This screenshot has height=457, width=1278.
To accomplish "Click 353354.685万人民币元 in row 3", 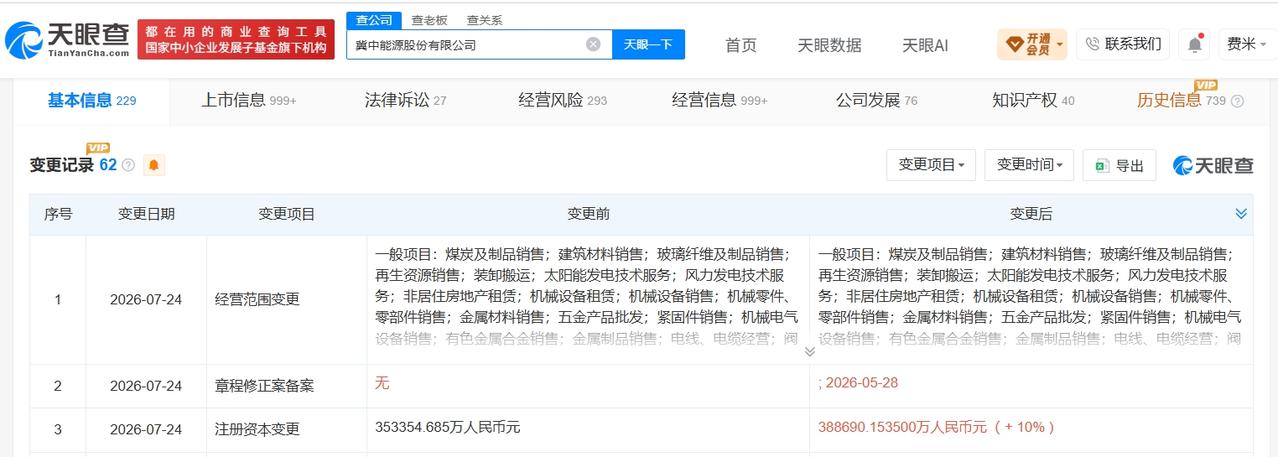I will pyautogui.click(x=448, y=427).
